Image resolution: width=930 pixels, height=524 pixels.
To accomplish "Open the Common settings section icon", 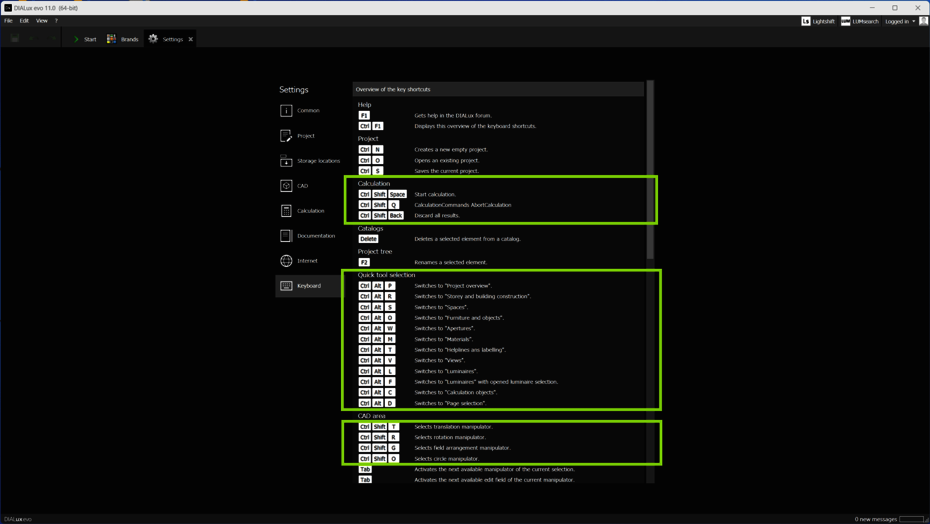I will pos(286,110).
